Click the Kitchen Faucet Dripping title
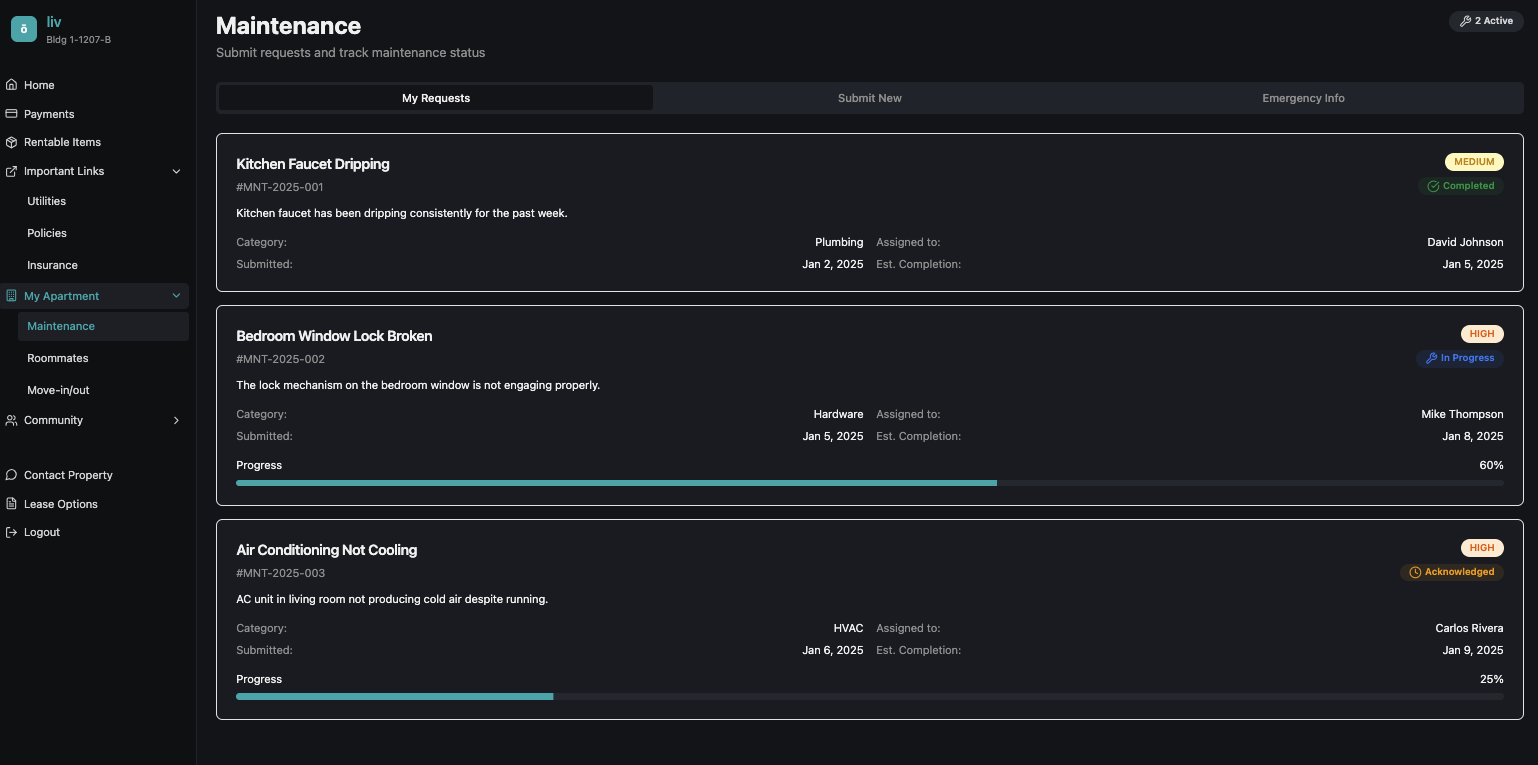The image size is (1538, 765). click(x=313, y=164)
